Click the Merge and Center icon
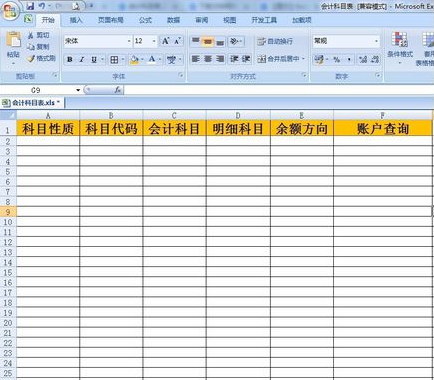The image size is (434, 380). coord(262,59)
